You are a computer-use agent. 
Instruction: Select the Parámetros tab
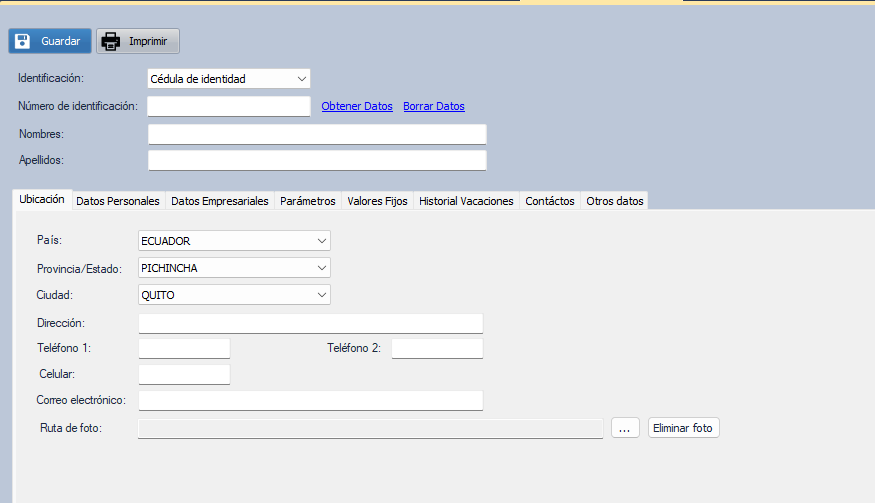pos(308,201)
